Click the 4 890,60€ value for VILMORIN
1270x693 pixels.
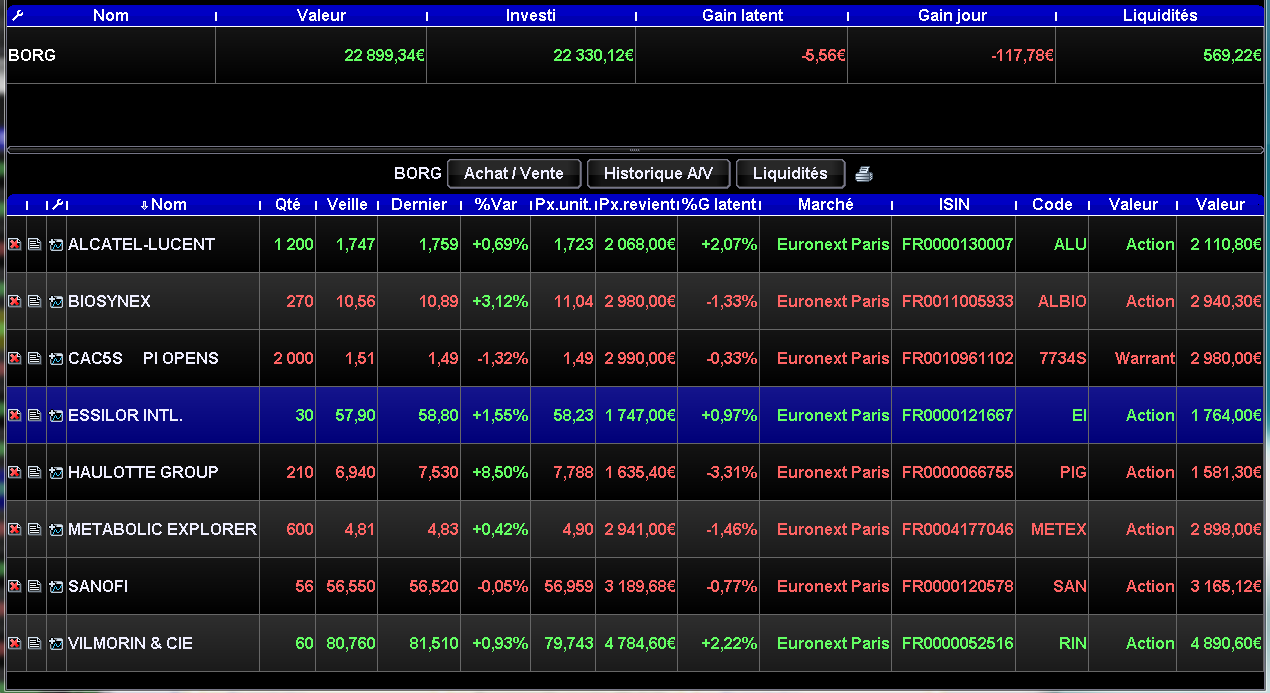1226,643
